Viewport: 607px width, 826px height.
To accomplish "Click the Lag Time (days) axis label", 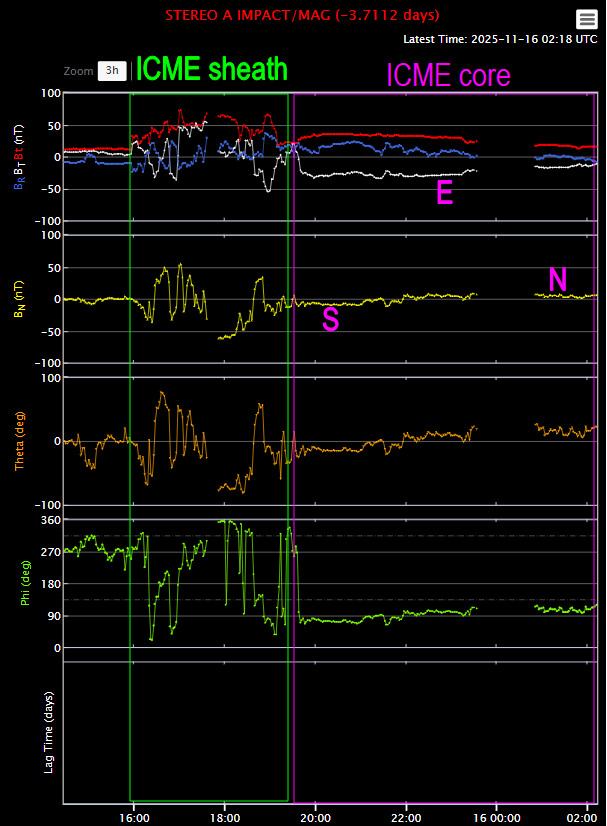I will click(48, 733).
